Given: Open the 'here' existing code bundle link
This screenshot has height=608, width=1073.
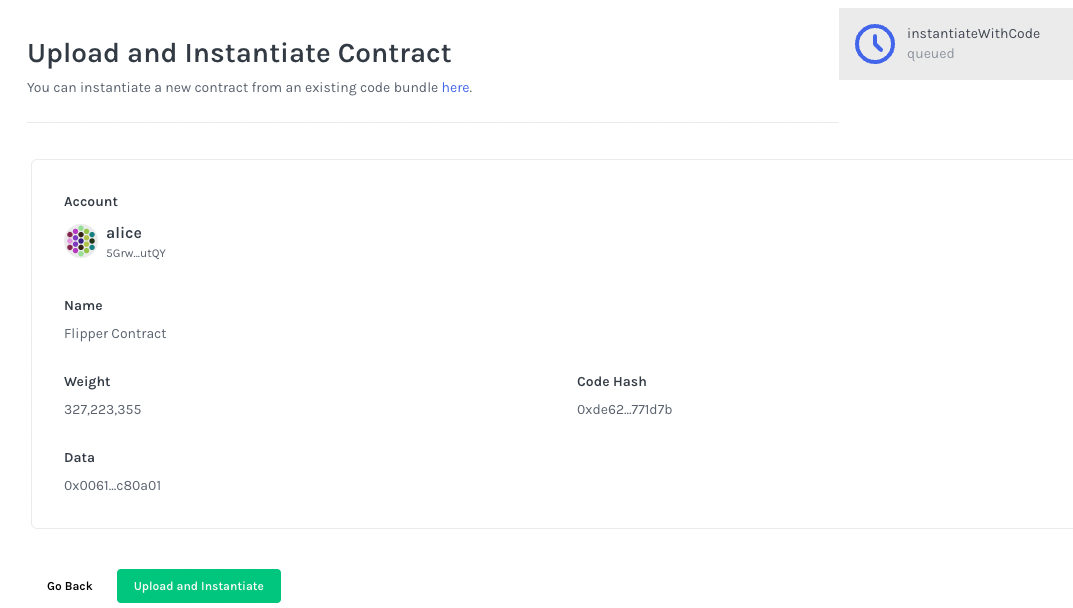Looking at the screenshot, I should coord(455,88).
